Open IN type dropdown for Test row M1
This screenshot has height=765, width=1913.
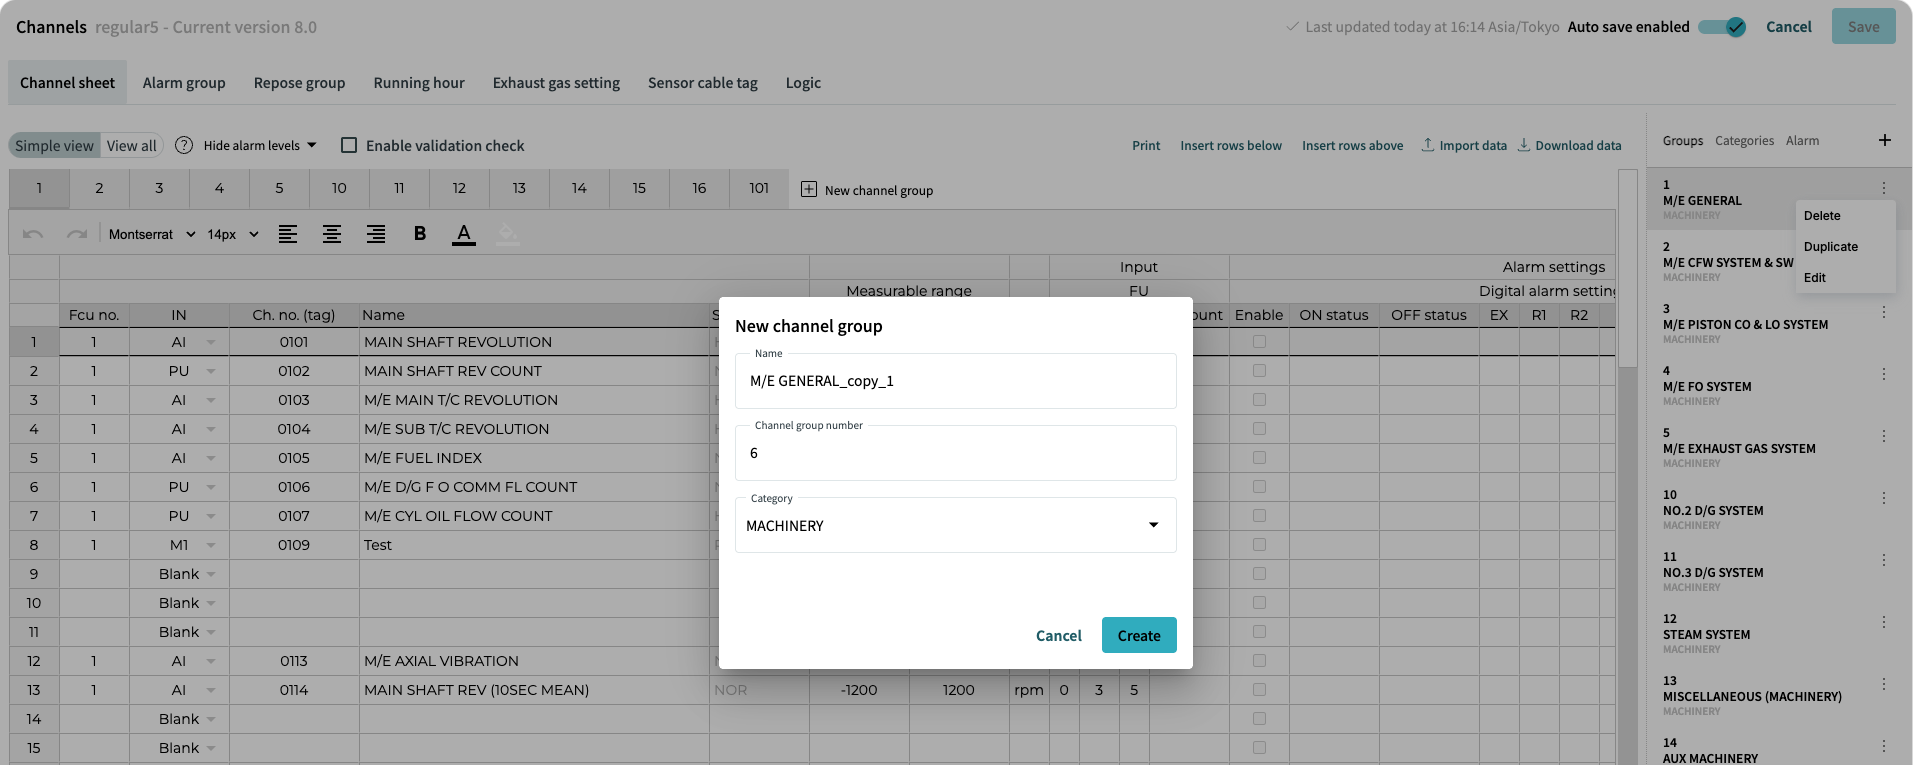pos(211,545)
